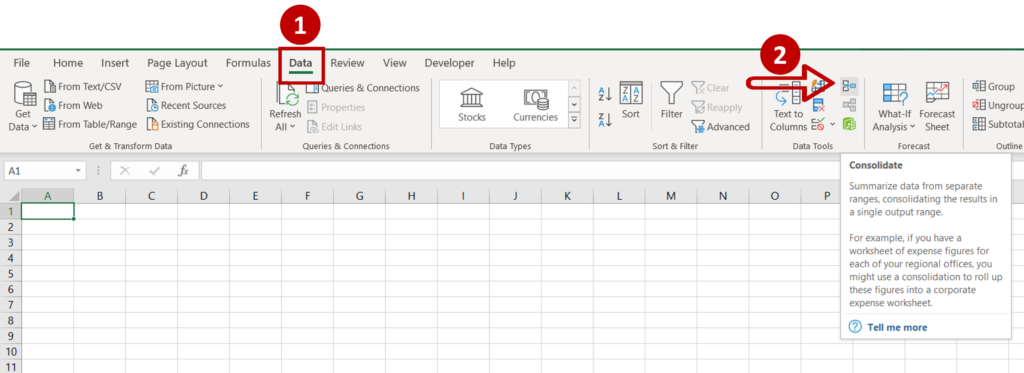The image size is (1024, 373).
Task: Click the Advanced filter button
Action: tap(720, 127)
